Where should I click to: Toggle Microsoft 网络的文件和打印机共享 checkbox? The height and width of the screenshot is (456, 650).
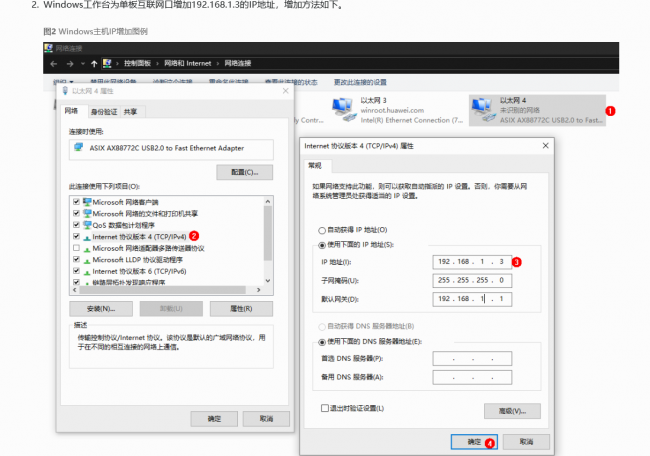click(76, 213)
